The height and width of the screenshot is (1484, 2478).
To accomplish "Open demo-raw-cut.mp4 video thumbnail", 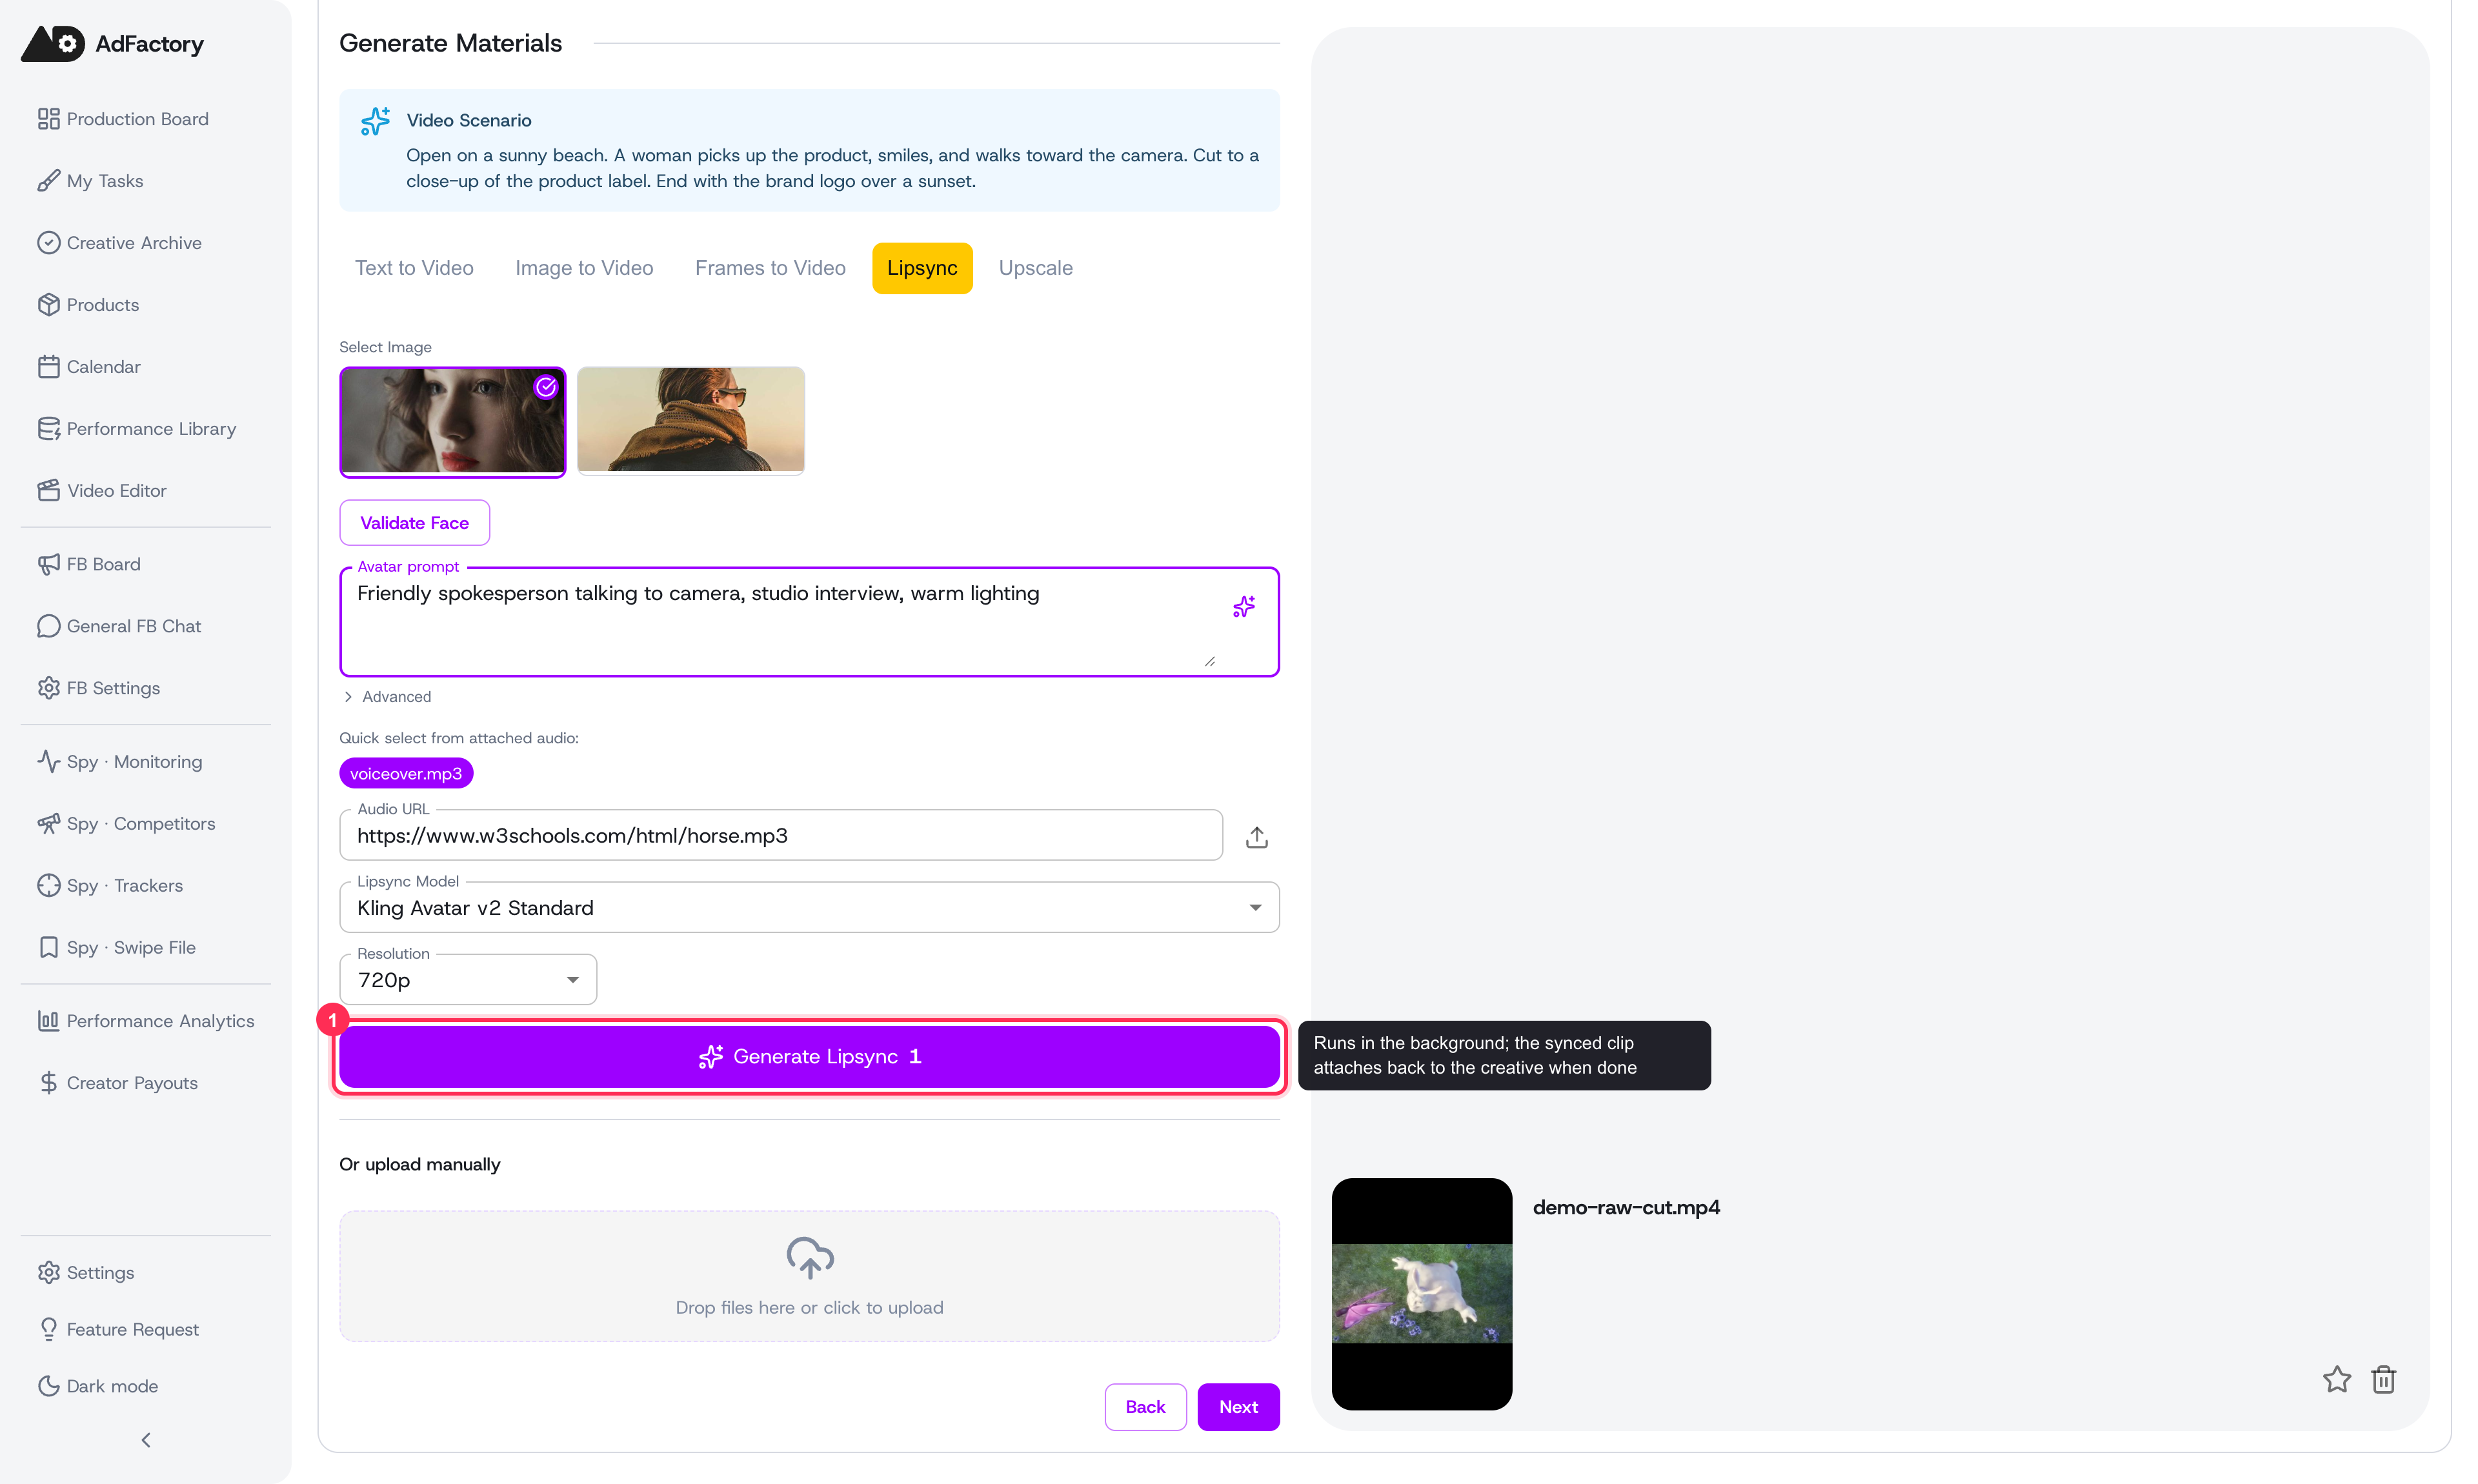I will (x=1421, y=1294).
